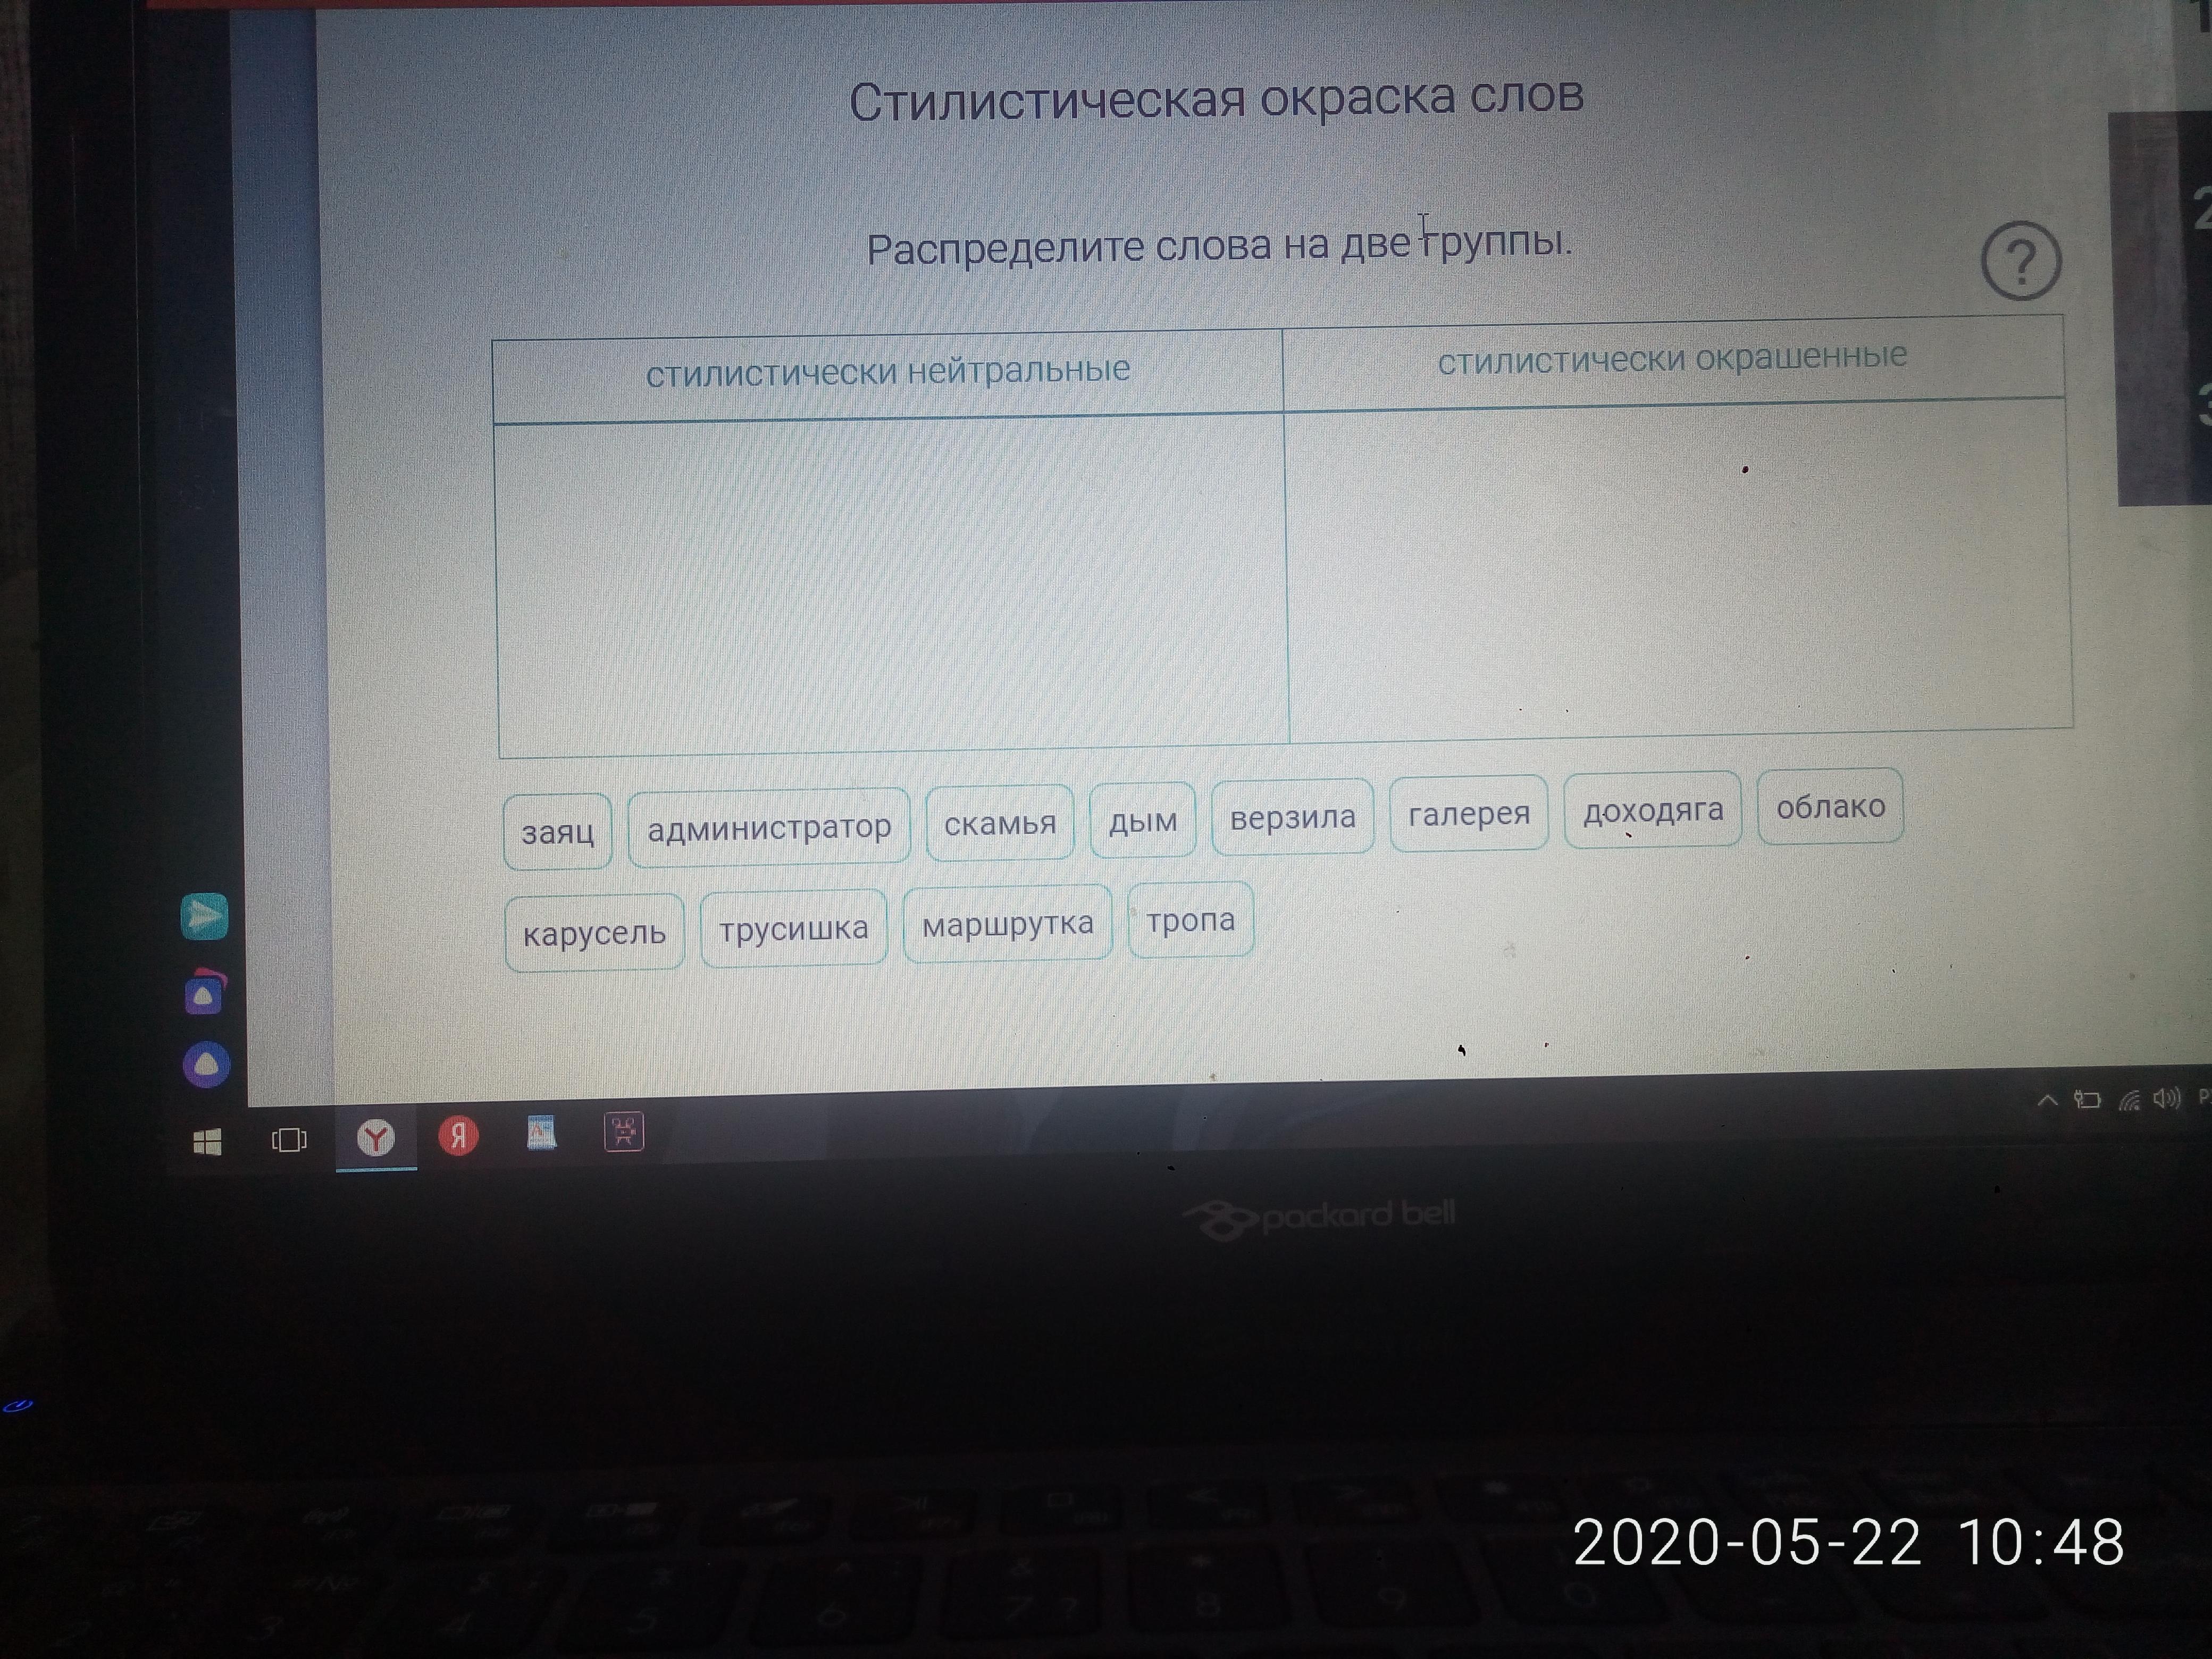This screenshot has height=1659, width=2212.
Task: Click the blue arrow sidebar icon
Action: point(204,916)
